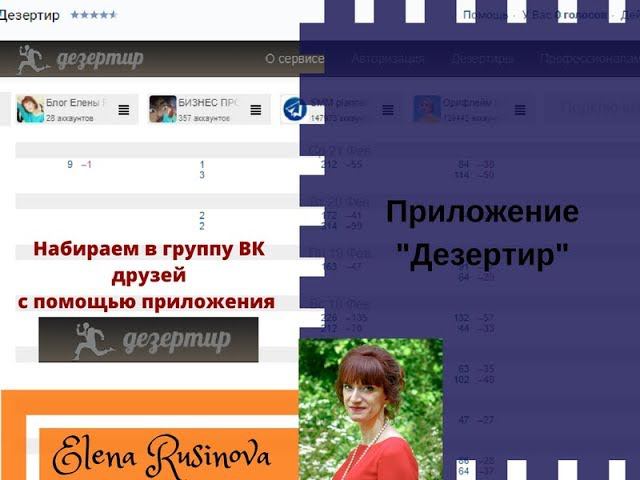This screenshot has height=480, width=640.
Task: Open the Профессионалам menu item
Action: point(589,59)
